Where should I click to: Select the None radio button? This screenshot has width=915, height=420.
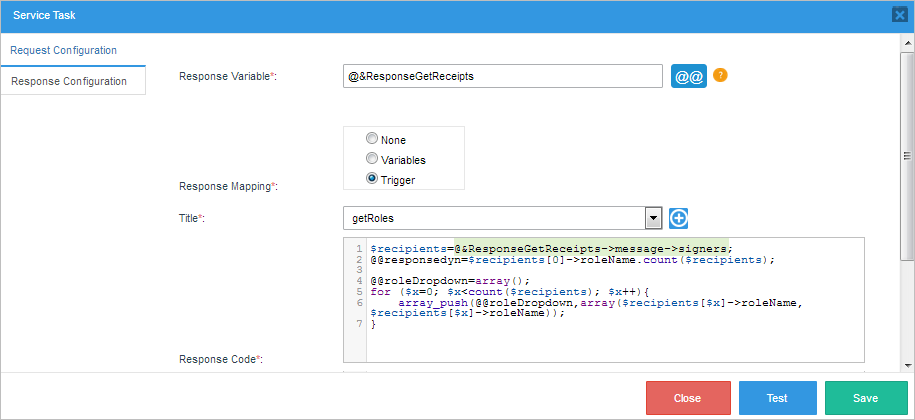(x=372, y=140)
